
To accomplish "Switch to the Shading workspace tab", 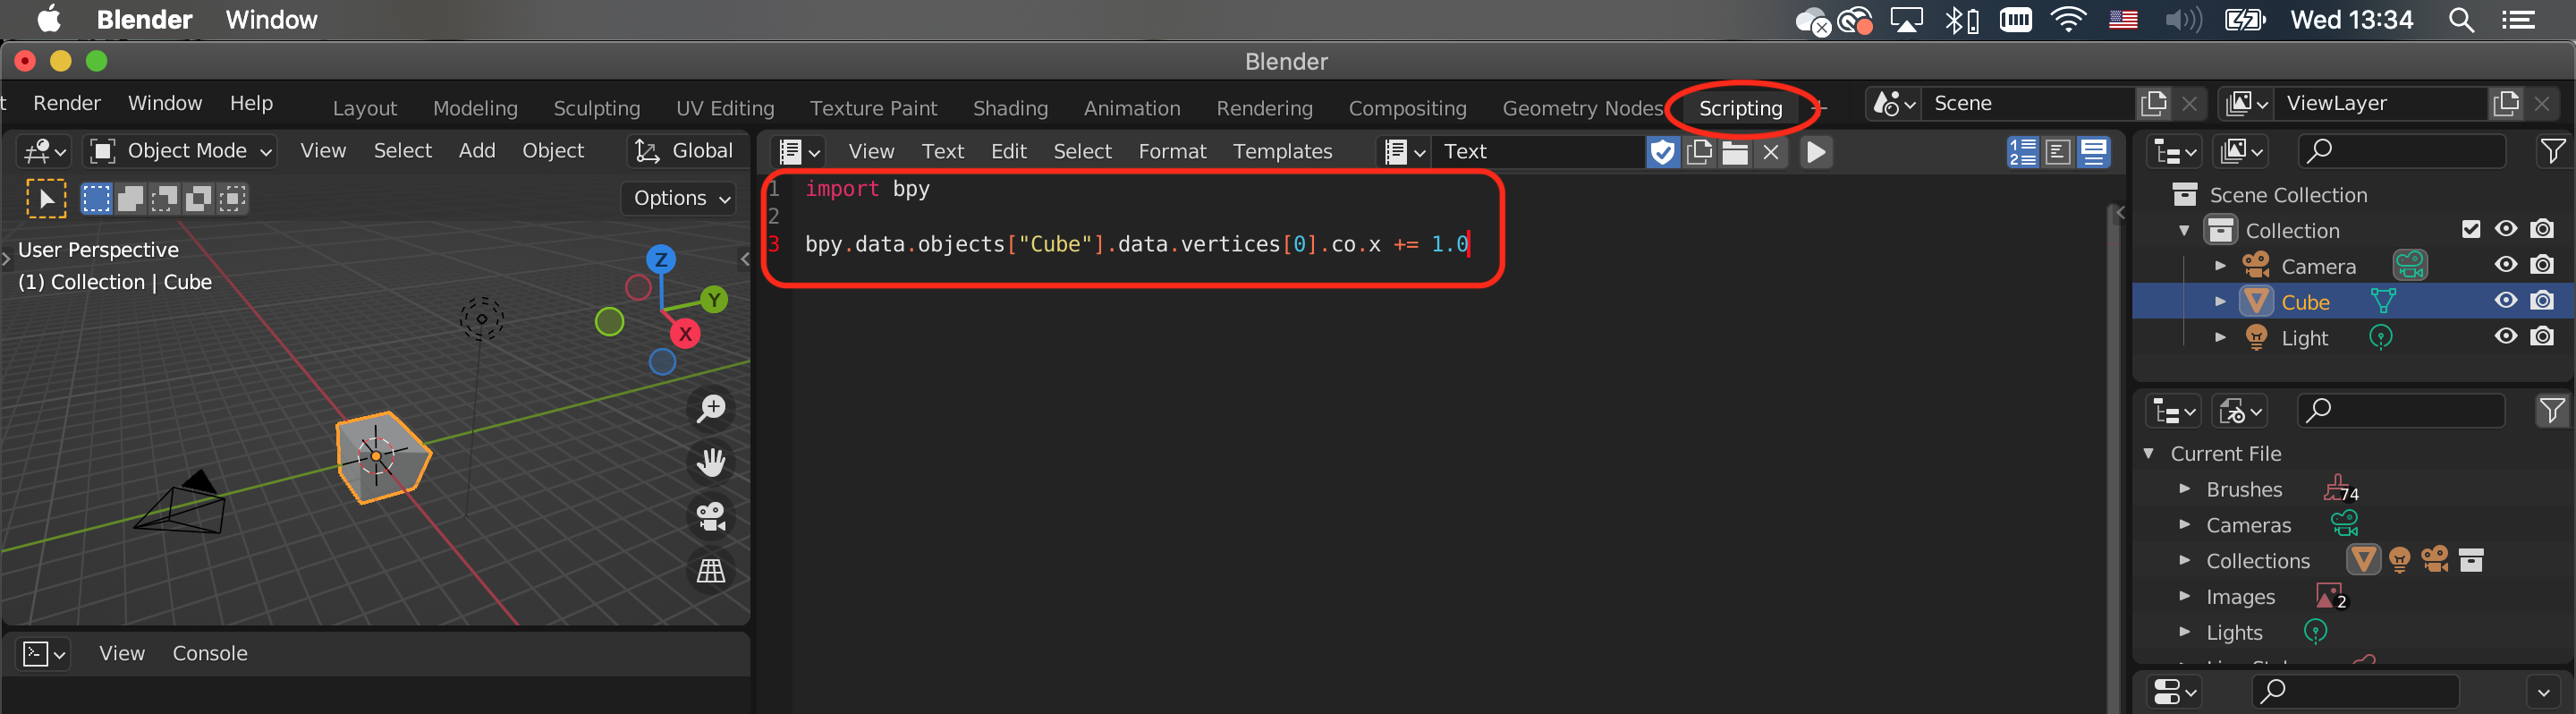I will (x=1010, y=108).
